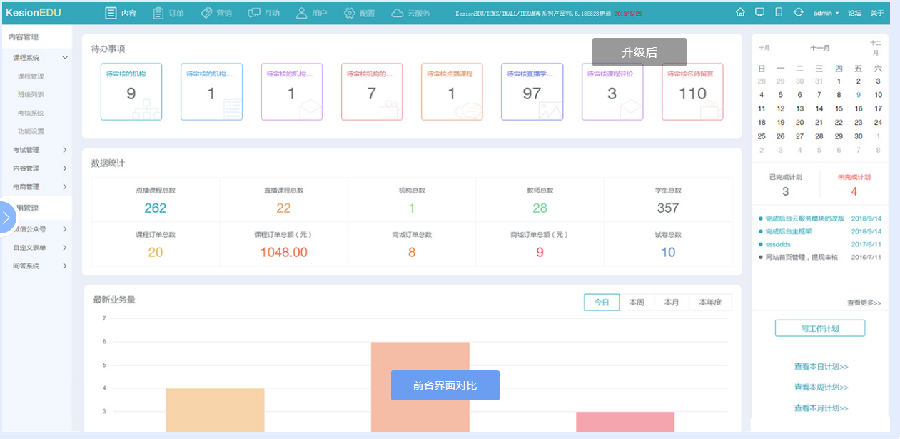
Task: Open the 查看本日计划 link
Action: [819, 366]
